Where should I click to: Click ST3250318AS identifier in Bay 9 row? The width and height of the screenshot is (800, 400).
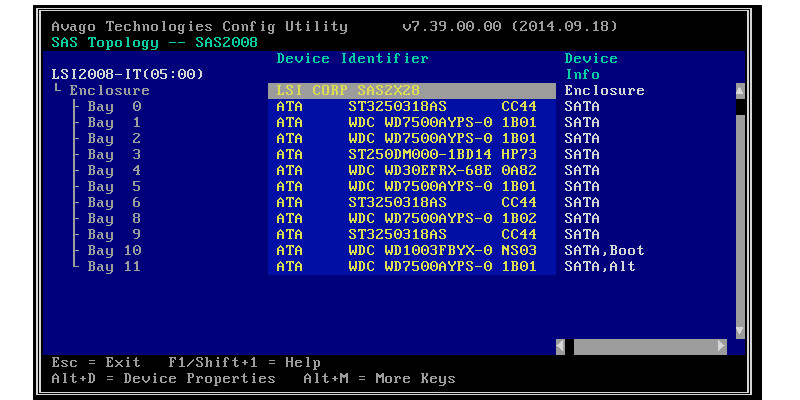pos(397,234)
